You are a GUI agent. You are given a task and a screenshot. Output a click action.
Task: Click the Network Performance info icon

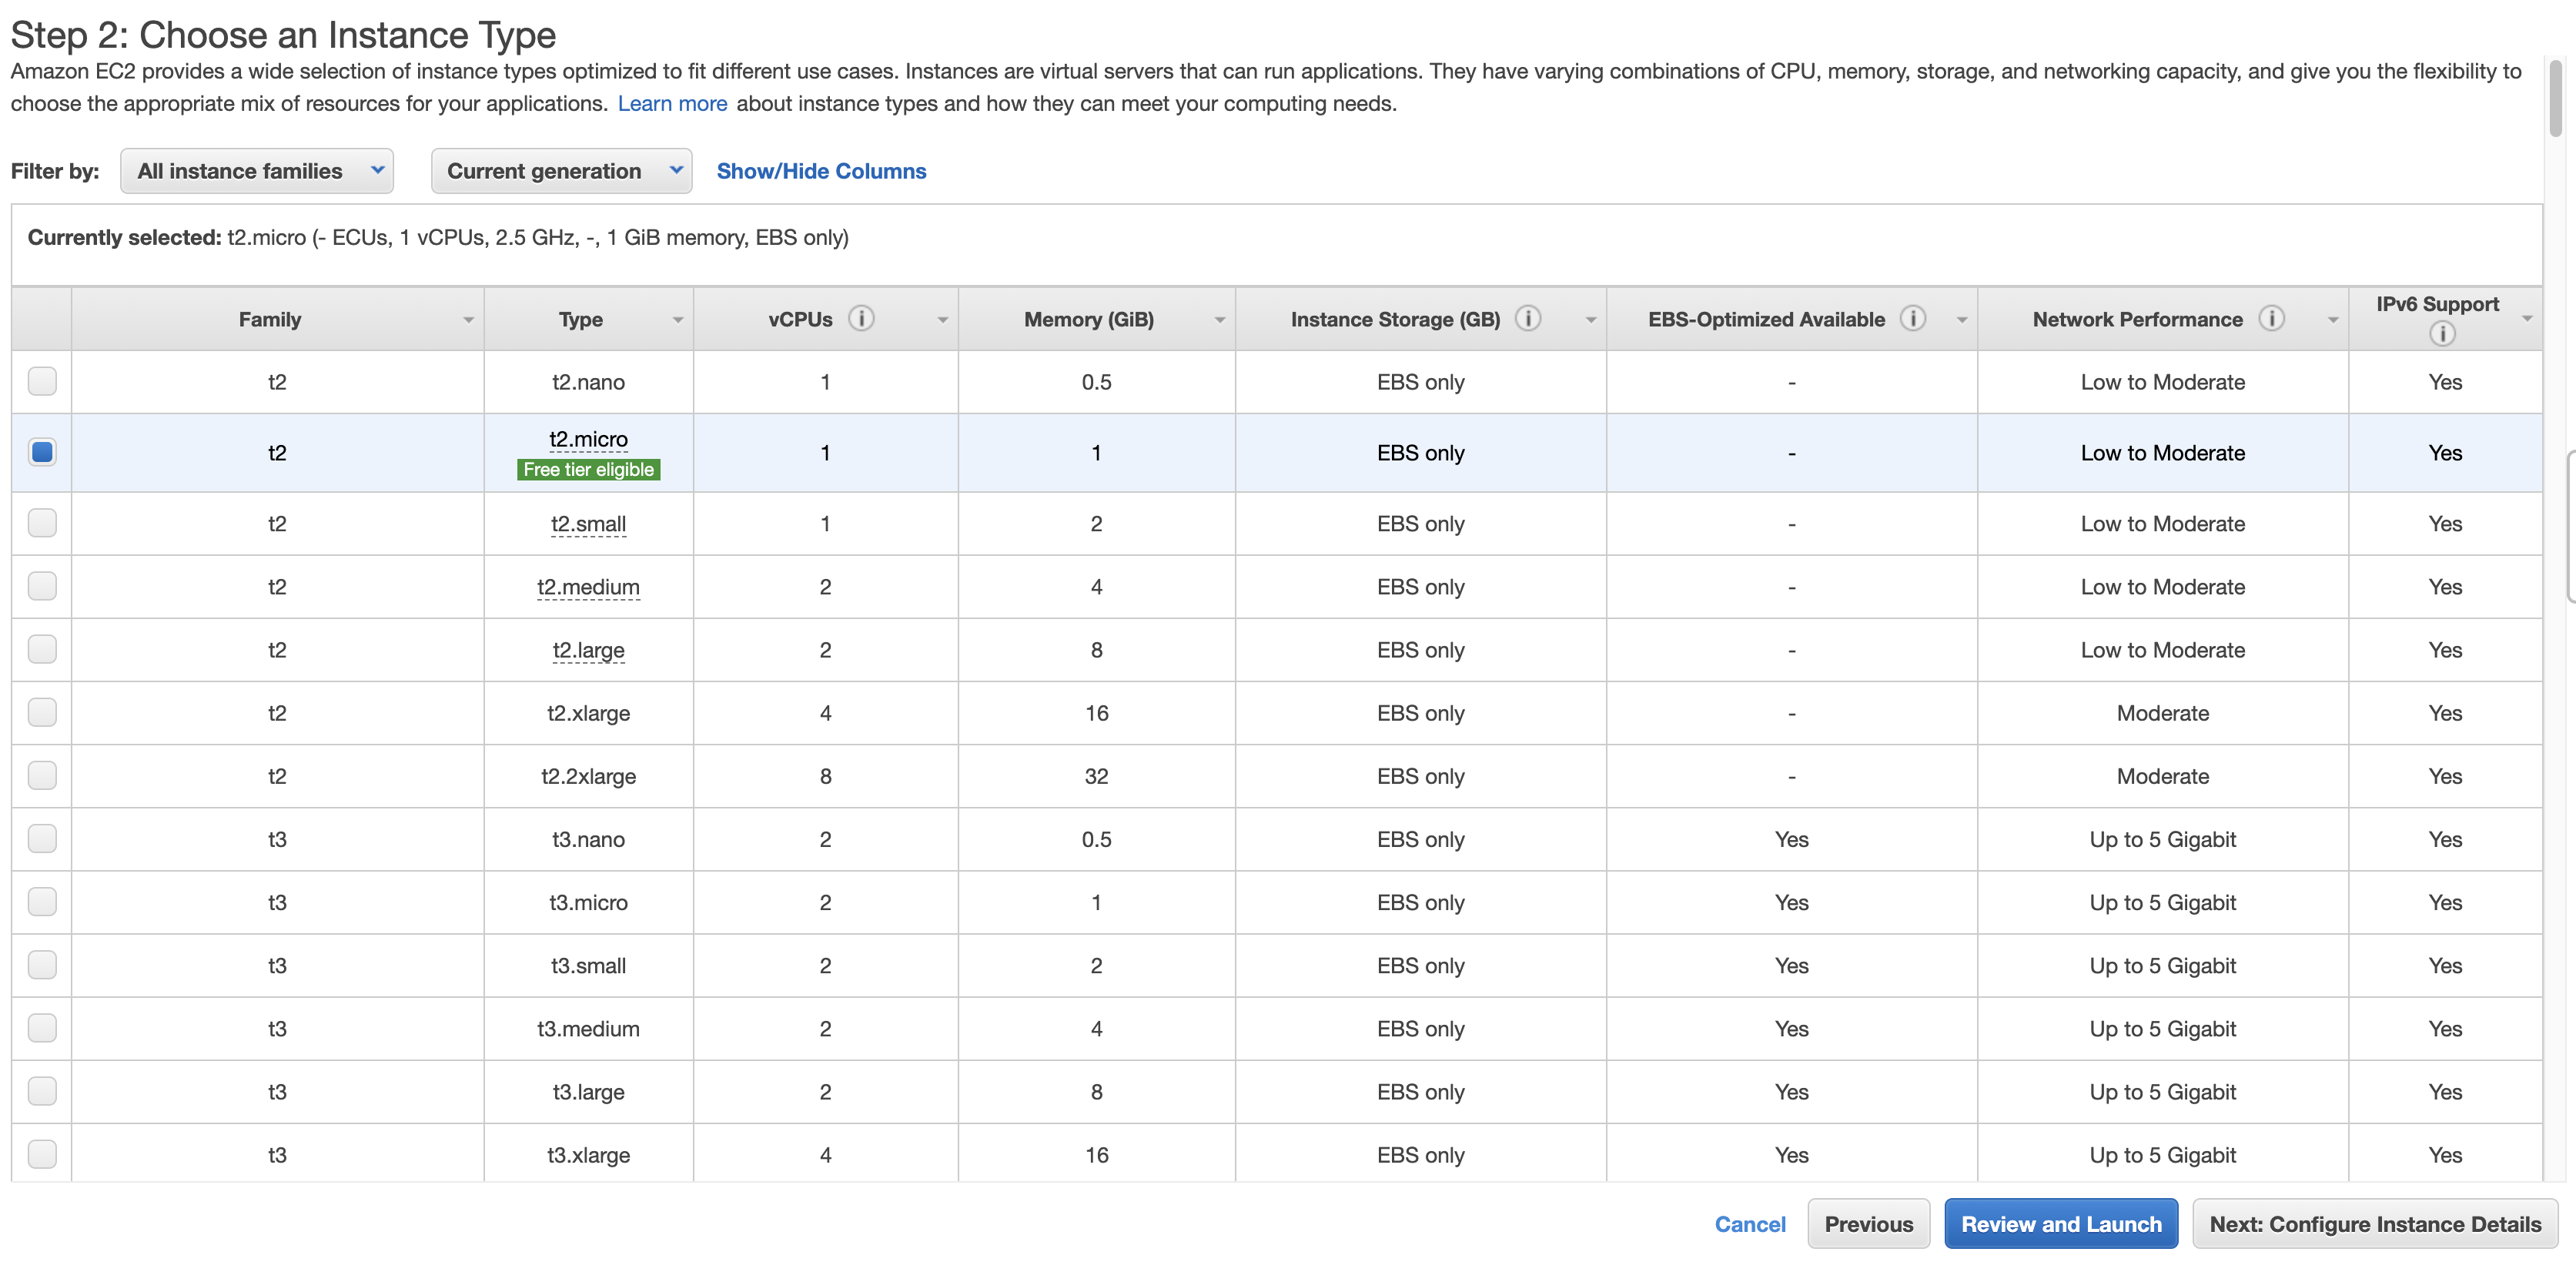(x=2271, y=318)
